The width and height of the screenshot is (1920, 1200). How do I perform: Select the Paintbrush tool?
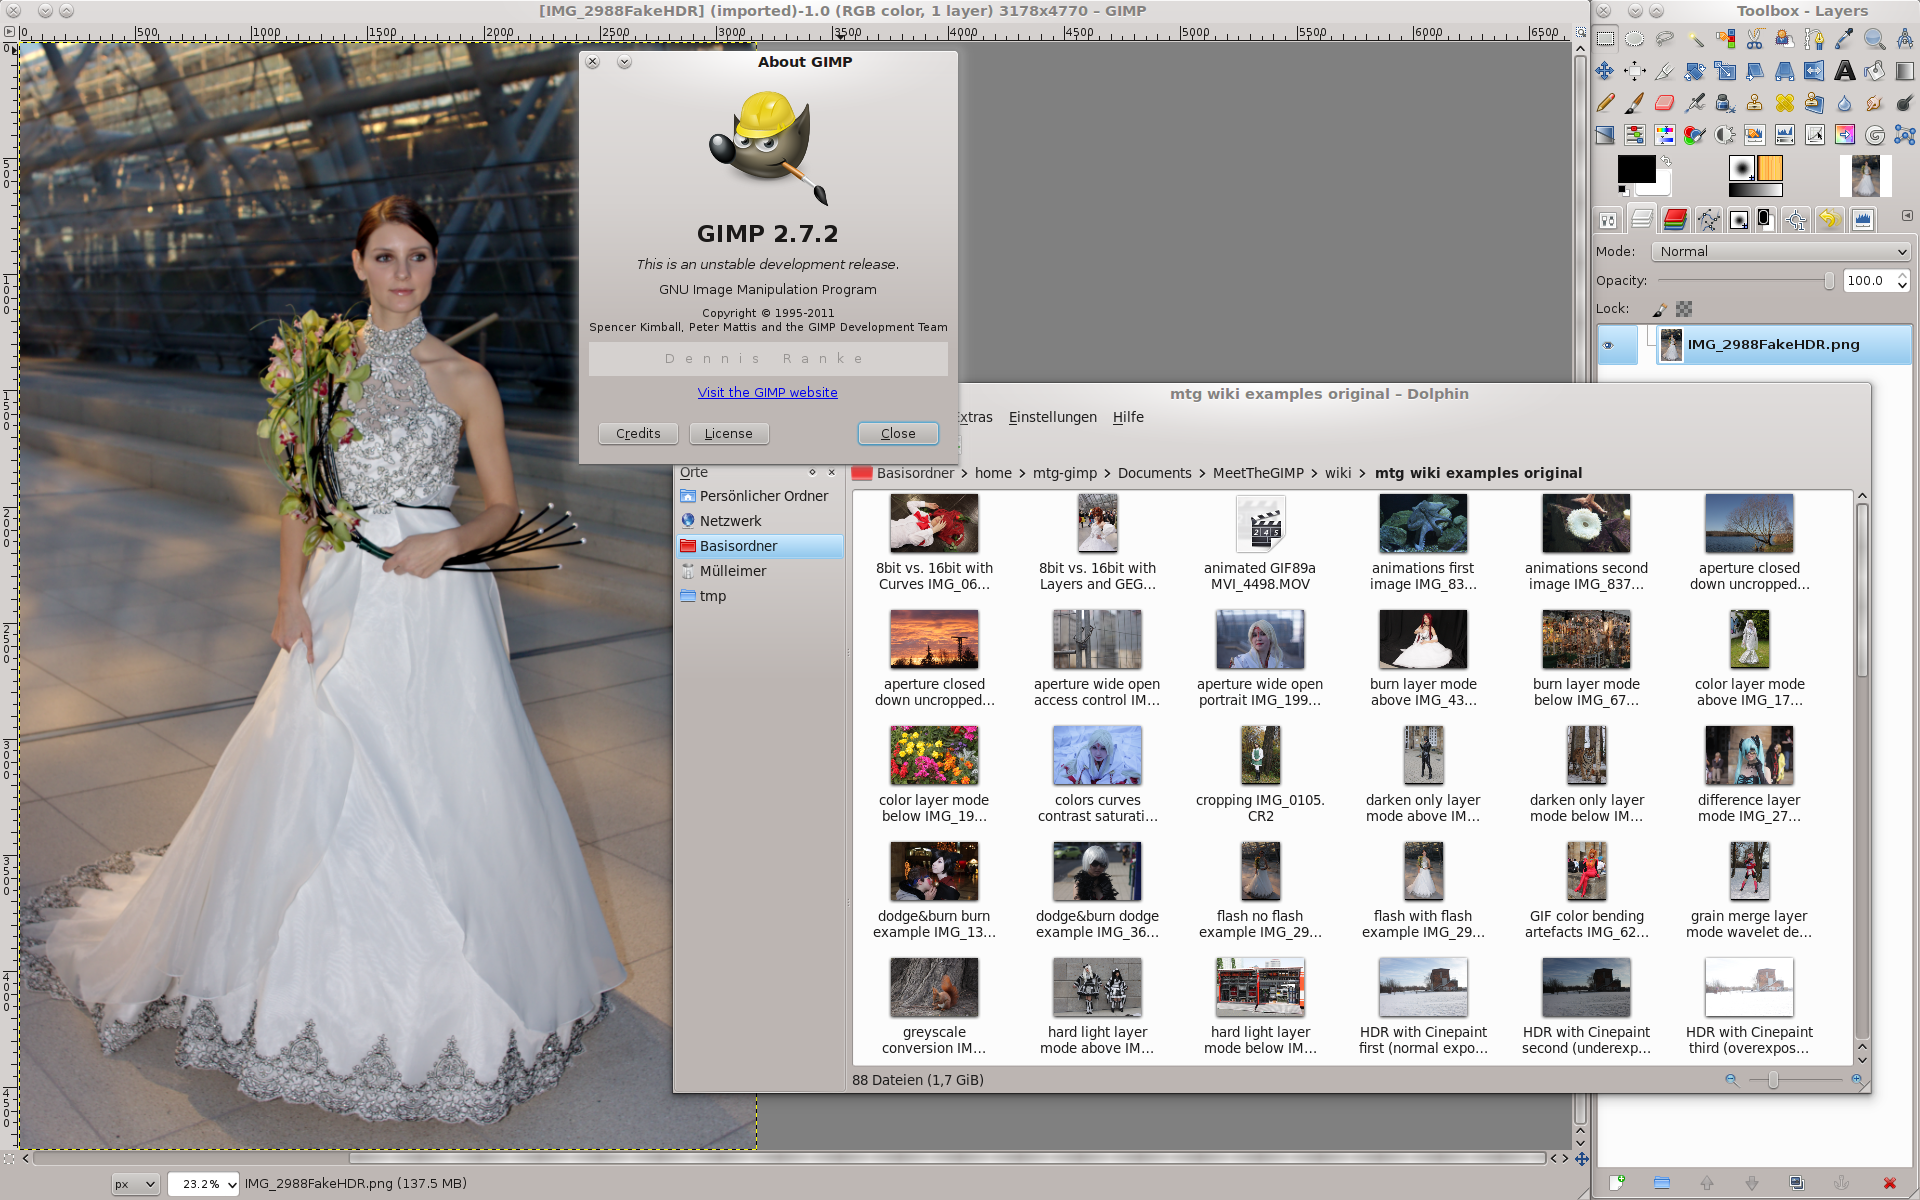pos(1634,103)
